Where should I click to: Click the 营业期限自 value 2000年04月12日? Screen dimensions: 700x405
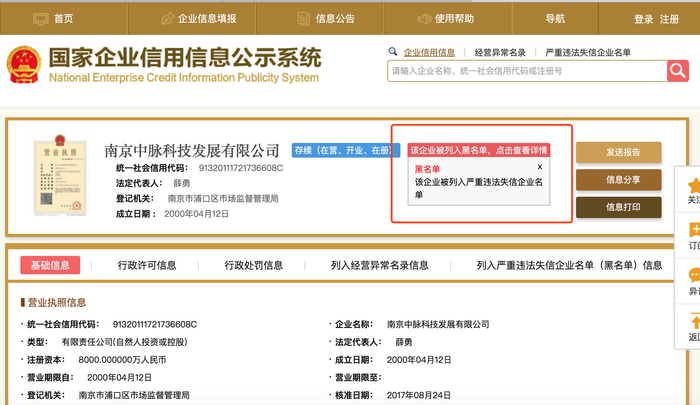coord(119,378)
